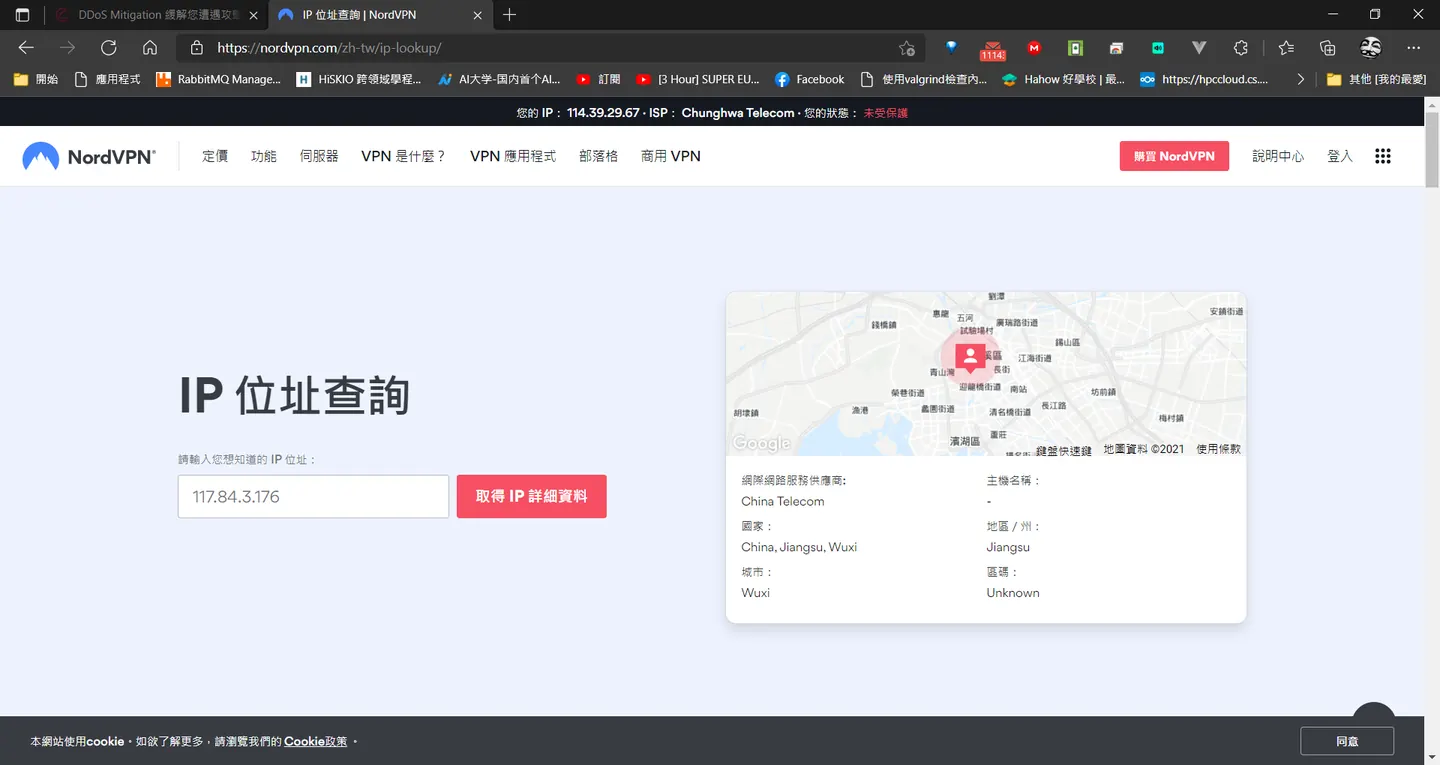This screenshot has height=765, width=1440.
Task: Open the apps grid menu icon
Action: (x=1383, y=156)
